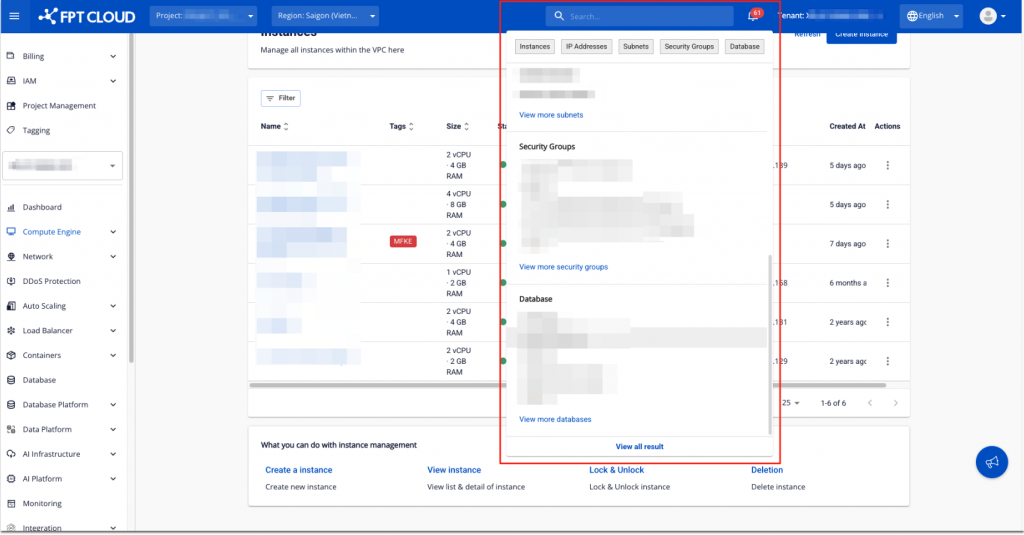Screen dimensions: 1024x535
Task: Change language from English dropdown
Action: (x=931, y=16)
